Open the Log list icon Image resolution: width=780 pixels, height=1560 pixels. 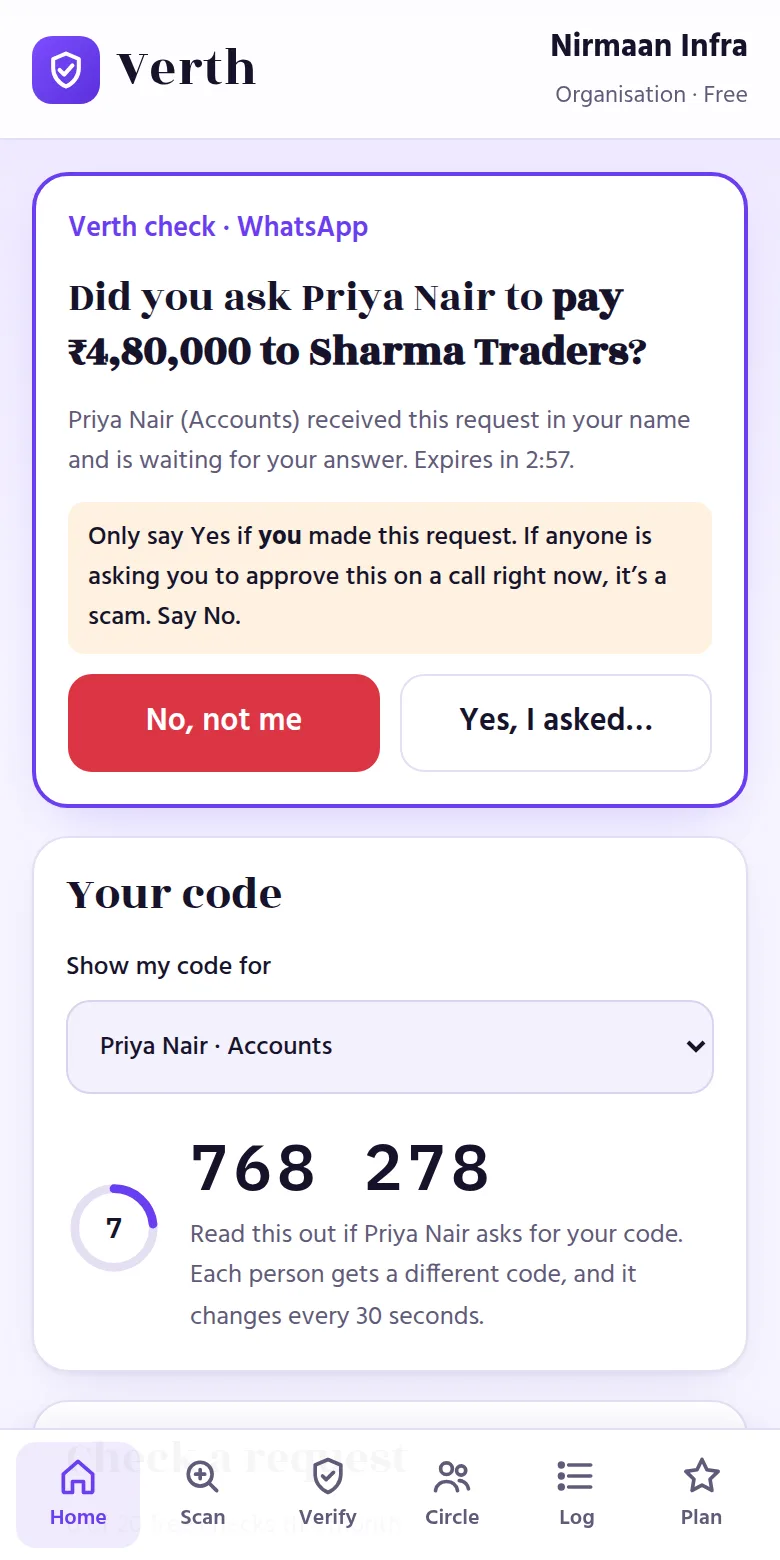pos(576,1476)
